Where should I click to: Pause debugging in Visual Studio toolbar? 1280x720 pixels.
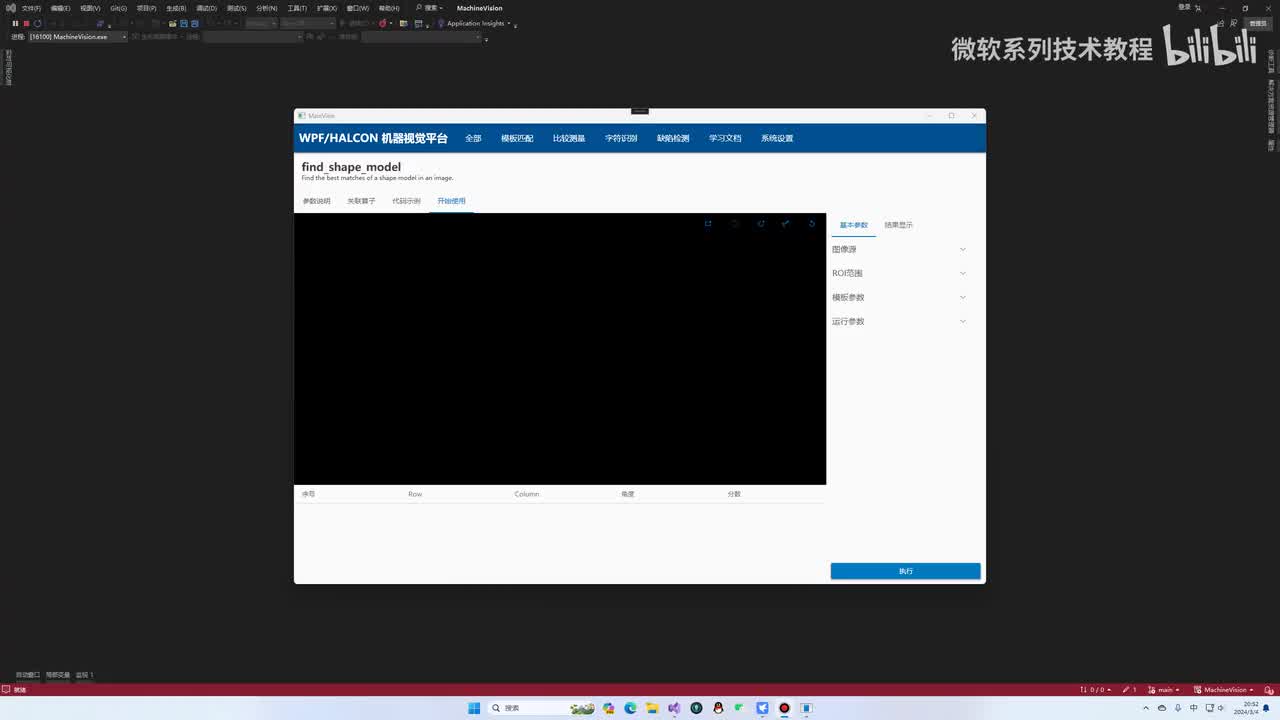pyautogui.click(x=15, y=23)
